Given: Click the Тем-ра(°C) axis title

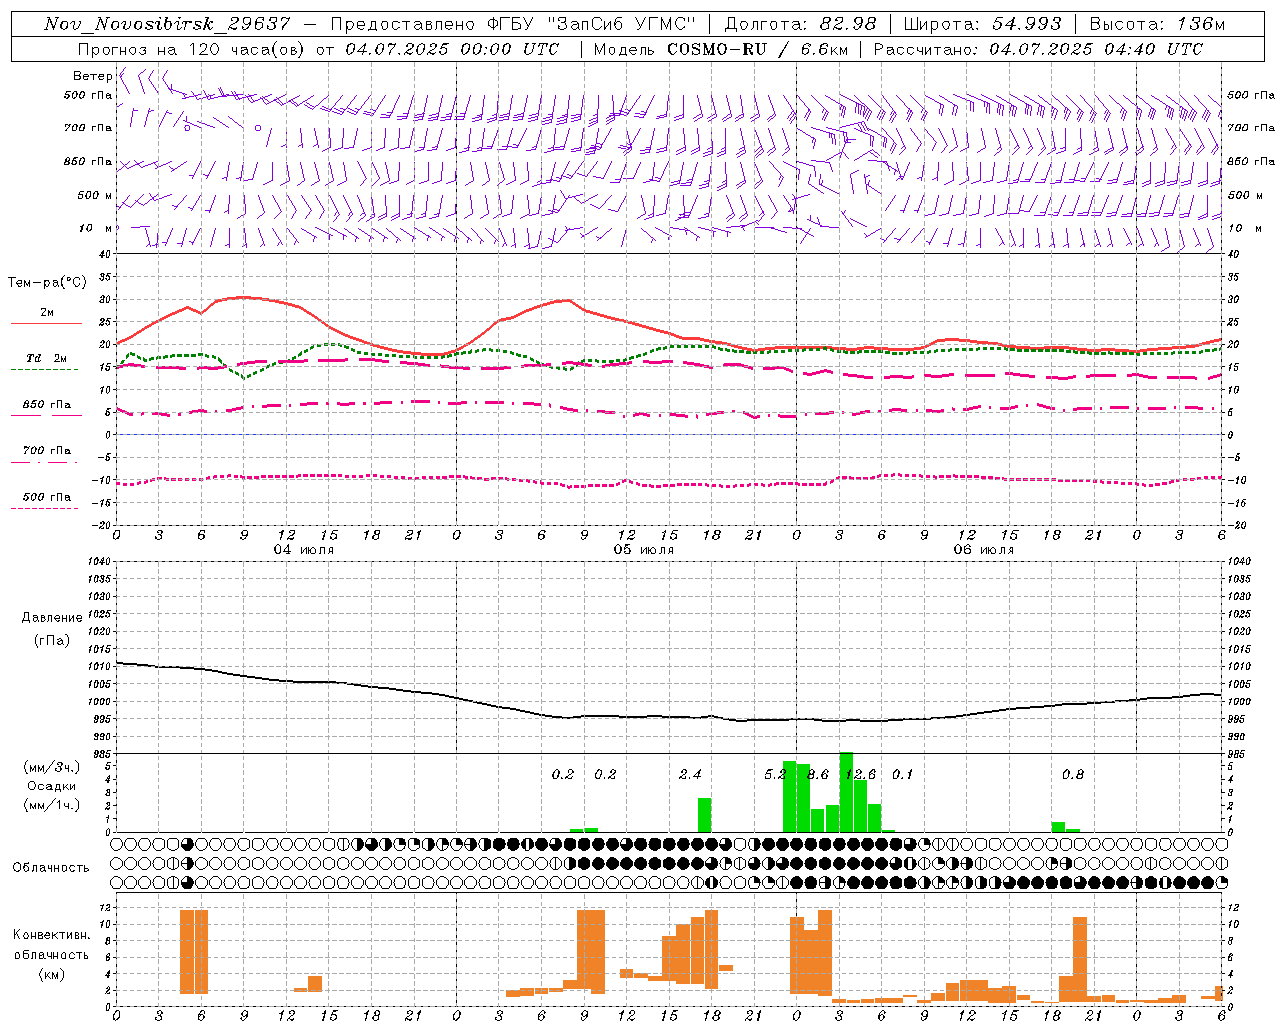Looking at the screenshot, I should tap(47, 283).
